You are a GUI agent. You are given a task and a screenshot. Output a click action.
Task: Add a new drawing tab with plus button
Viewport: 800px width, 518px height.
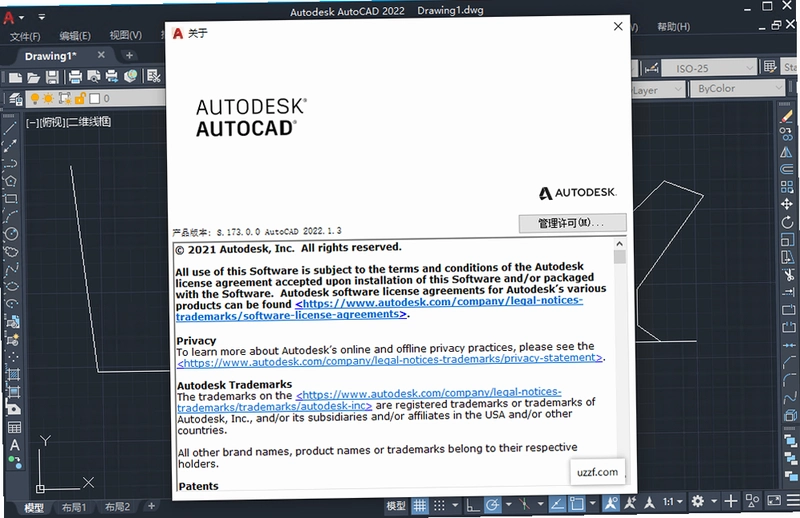pyautogui.click(x=129, y=55)
